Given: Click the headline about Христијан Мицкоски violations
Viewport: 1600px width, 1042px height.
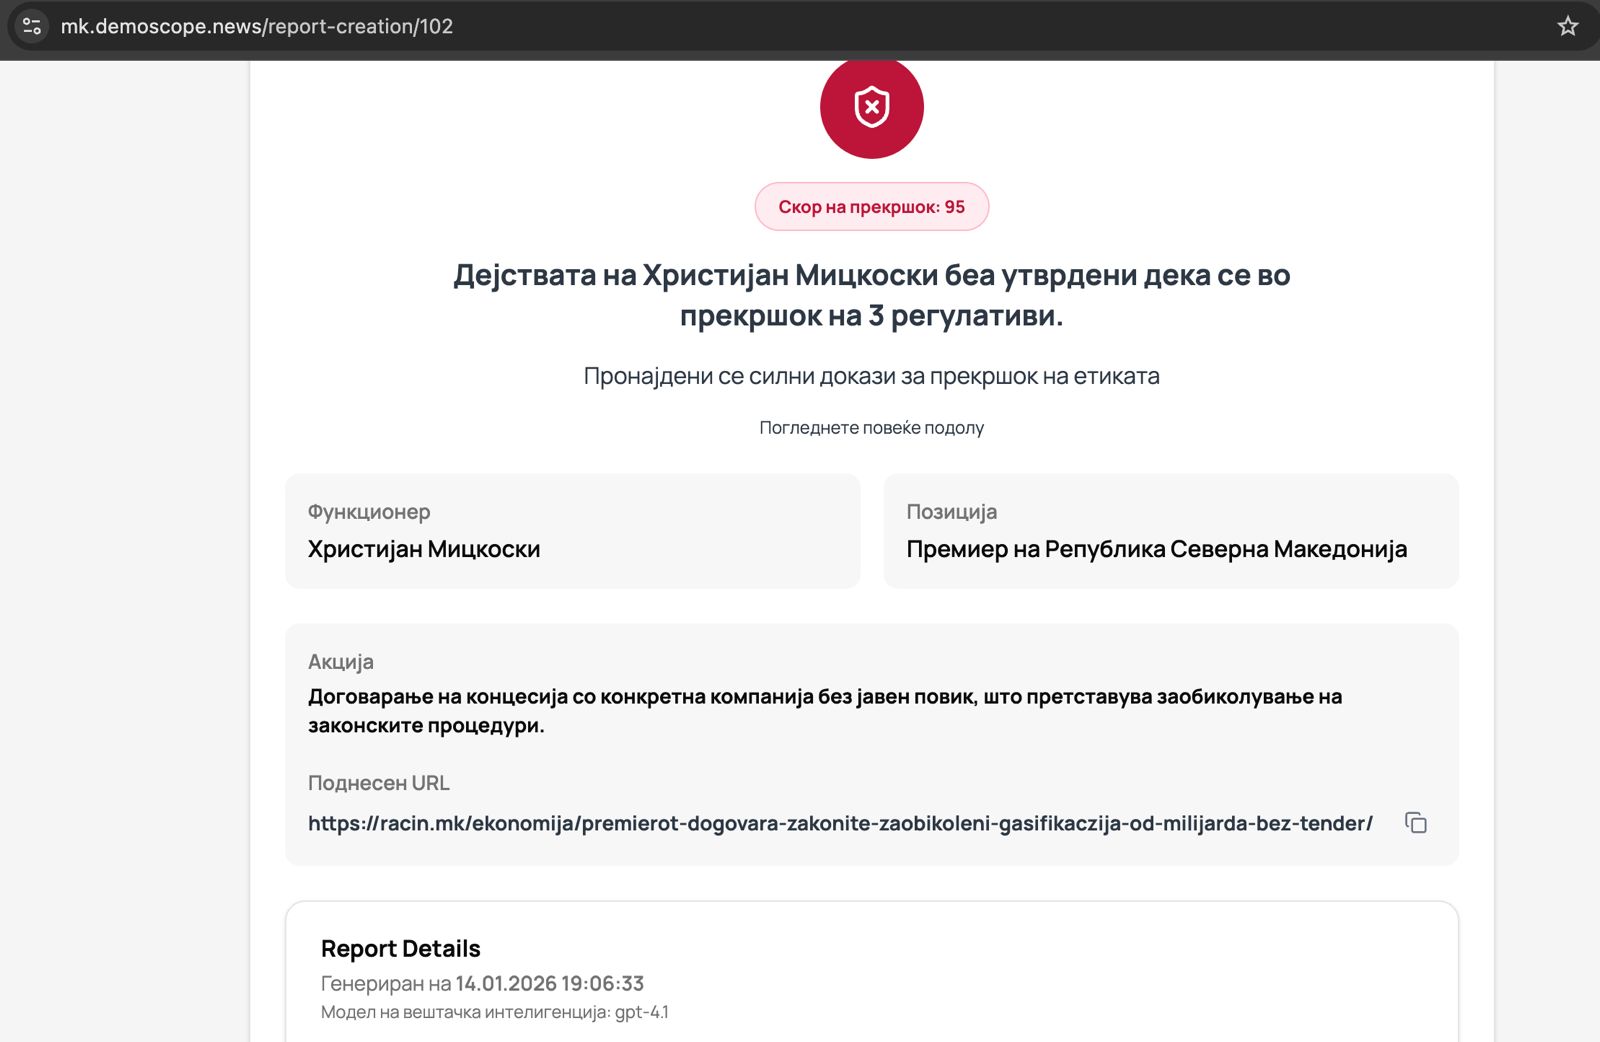Looking at the screenshot, I should coord(871,295).
